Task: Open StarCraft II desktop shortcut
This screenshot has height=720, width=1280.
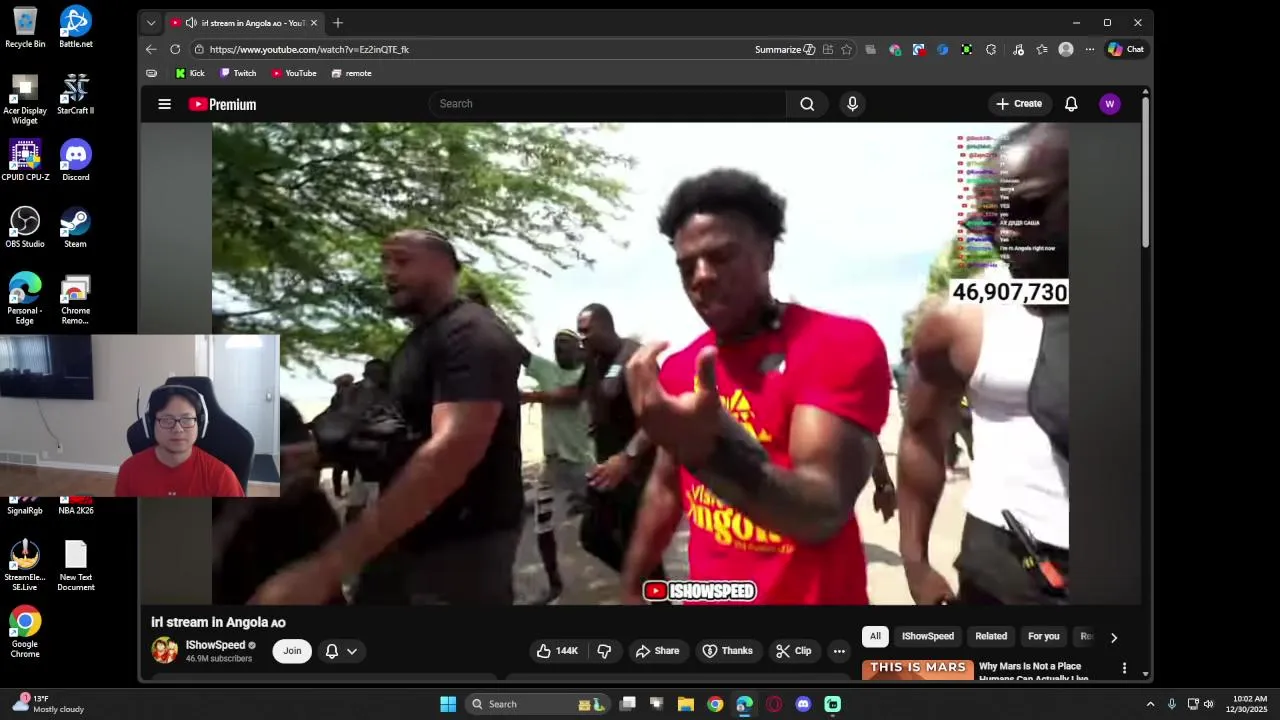Action: pyautogui.click(x=76, y=94)
